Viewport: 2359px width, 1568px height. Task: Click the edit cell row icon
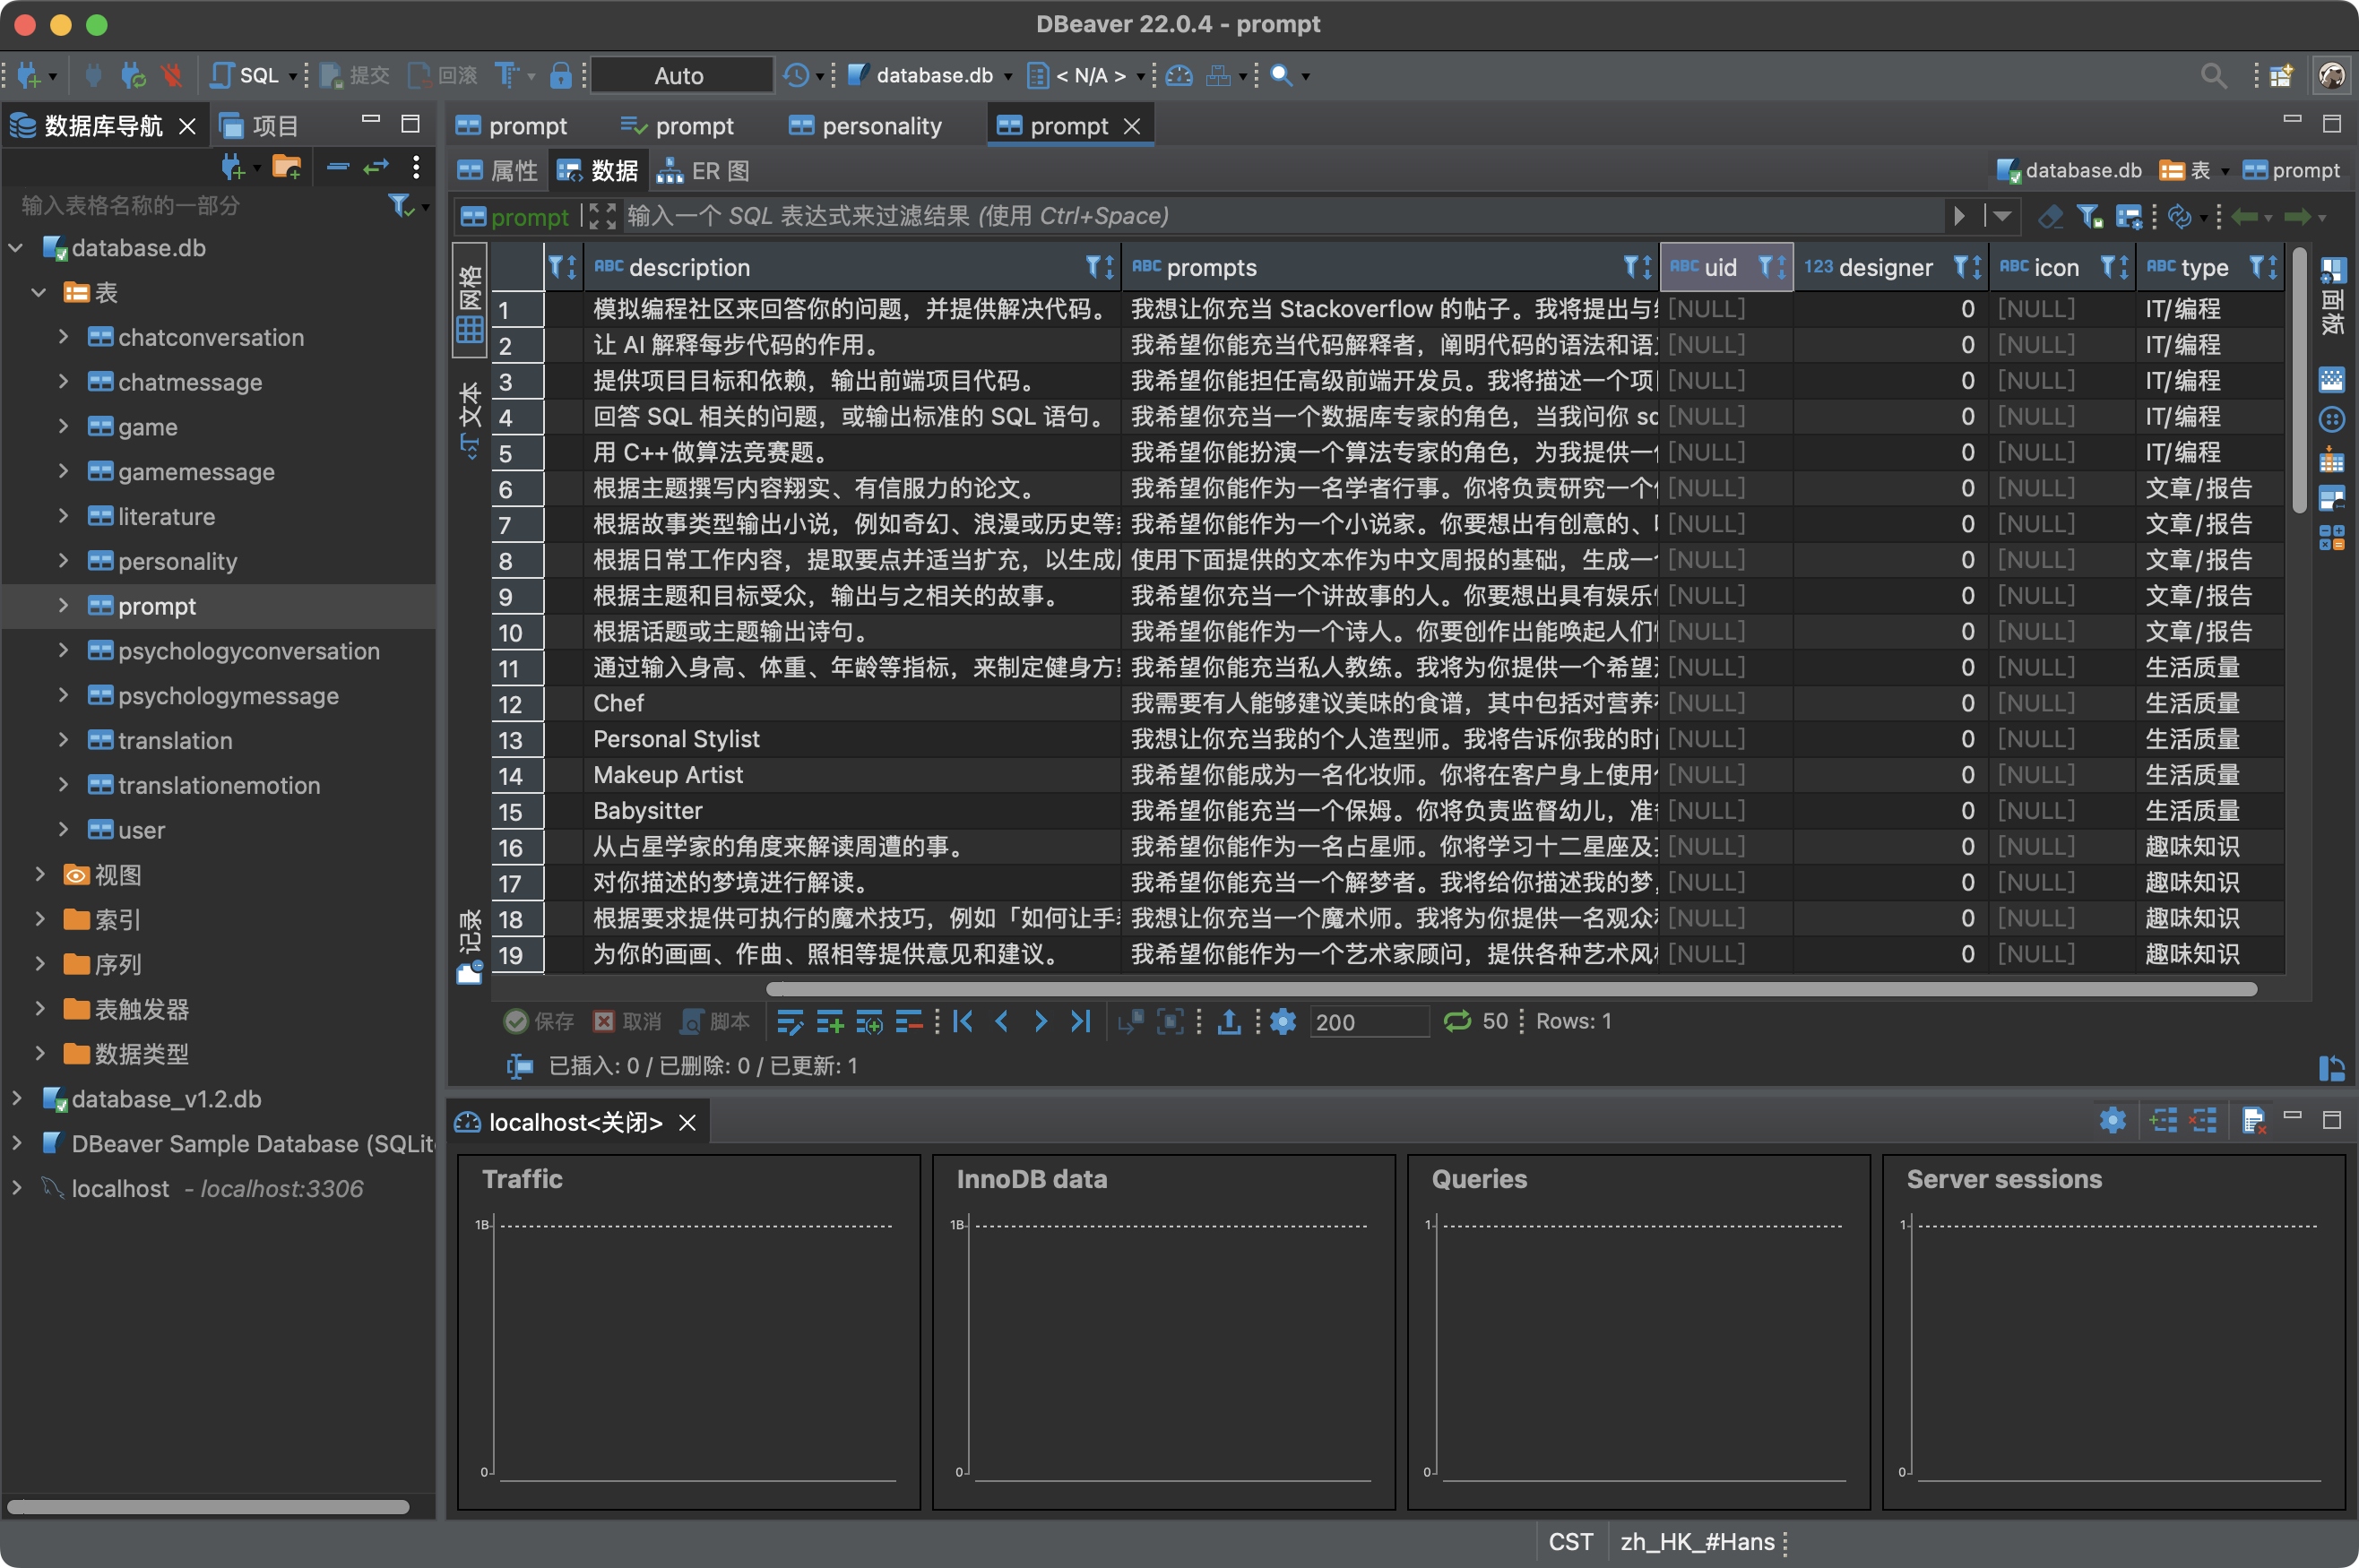click(x=790, y=1021)
